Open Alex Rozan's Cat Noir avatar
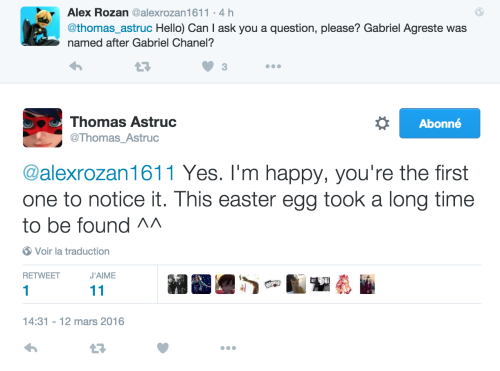Image resolution: width=500 pixels, height=371 pixels. 40,26
